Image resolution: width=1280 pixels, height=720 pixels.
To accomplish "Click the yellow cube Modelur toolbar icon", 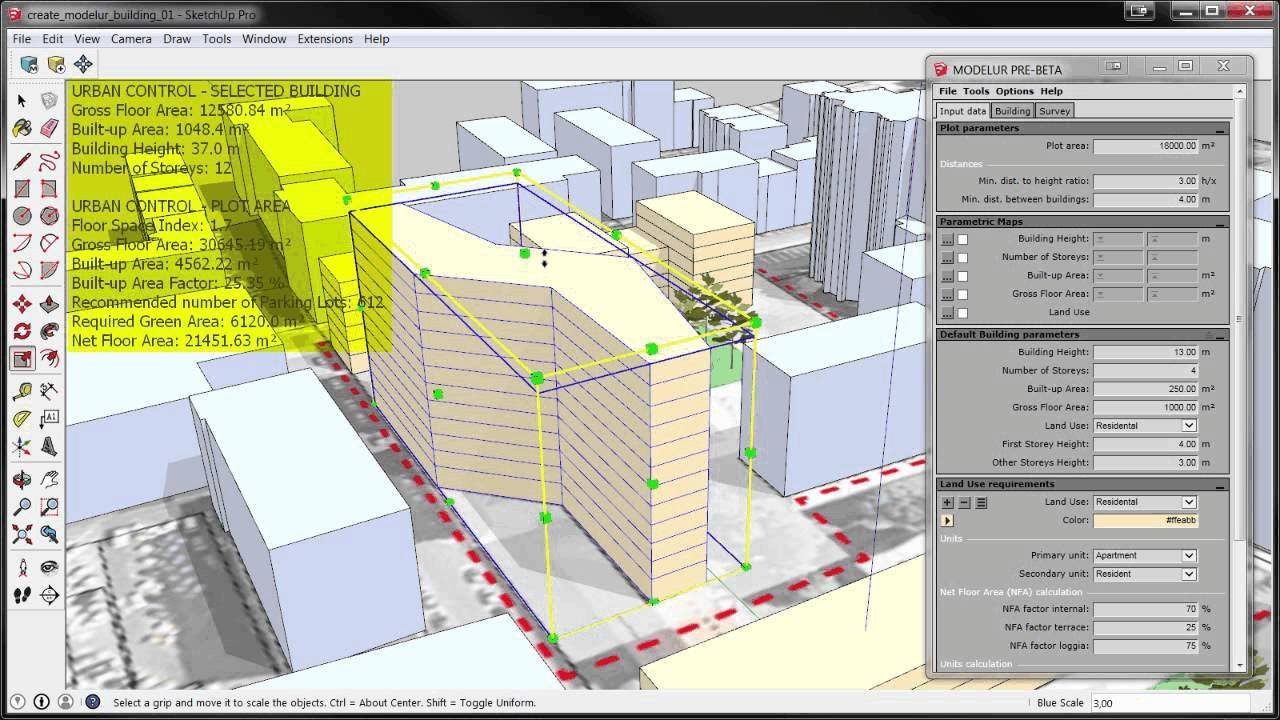I will click(56, 64).
